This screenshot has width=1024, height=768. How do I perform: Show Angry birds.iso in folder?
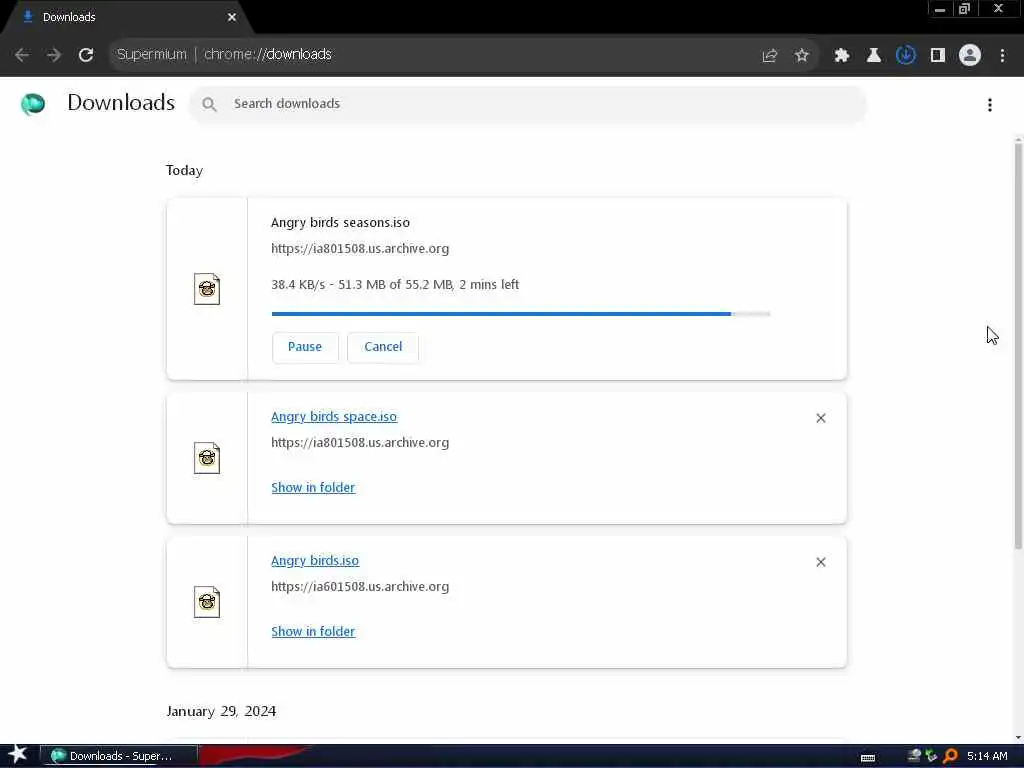313,632
